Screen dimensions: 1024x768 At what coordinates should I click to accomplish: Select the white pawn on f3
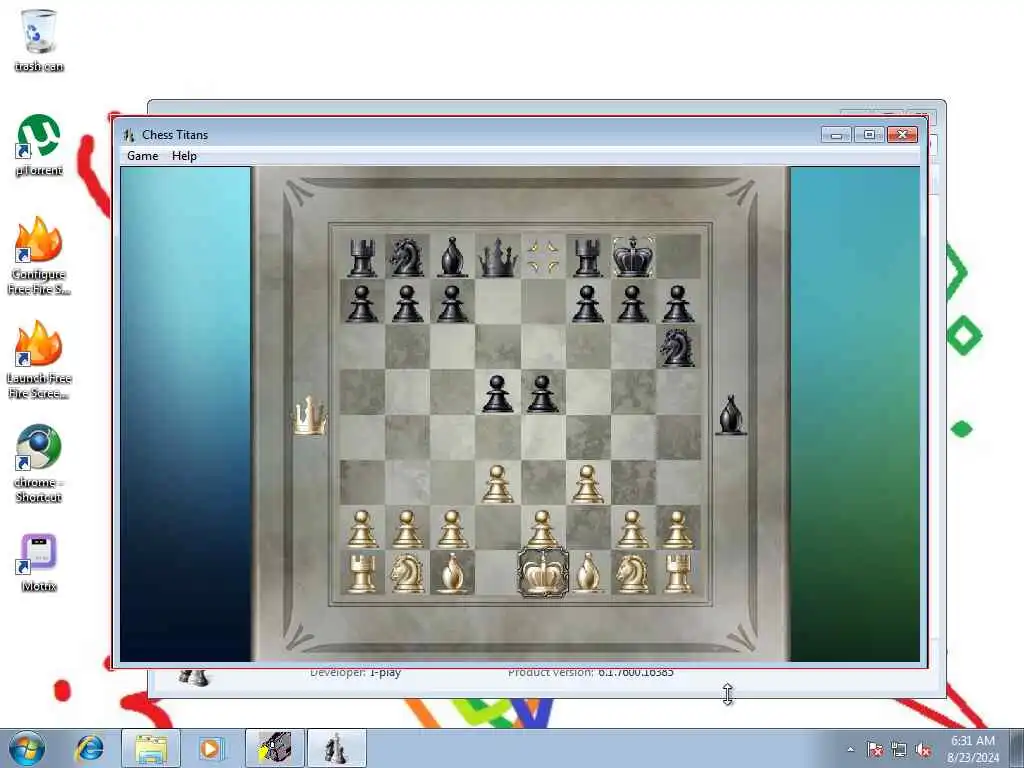(x=587, y=484)
